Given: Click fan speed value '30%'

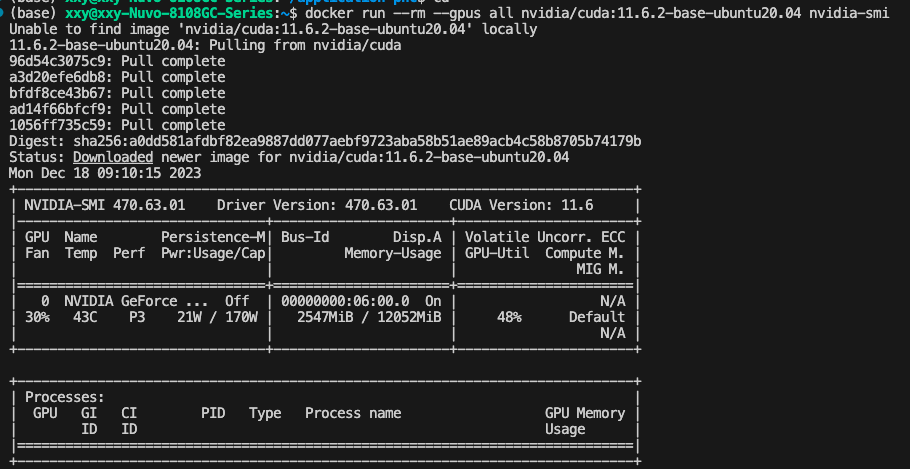Looking at the screenshot, I should (x=37, y=318).
